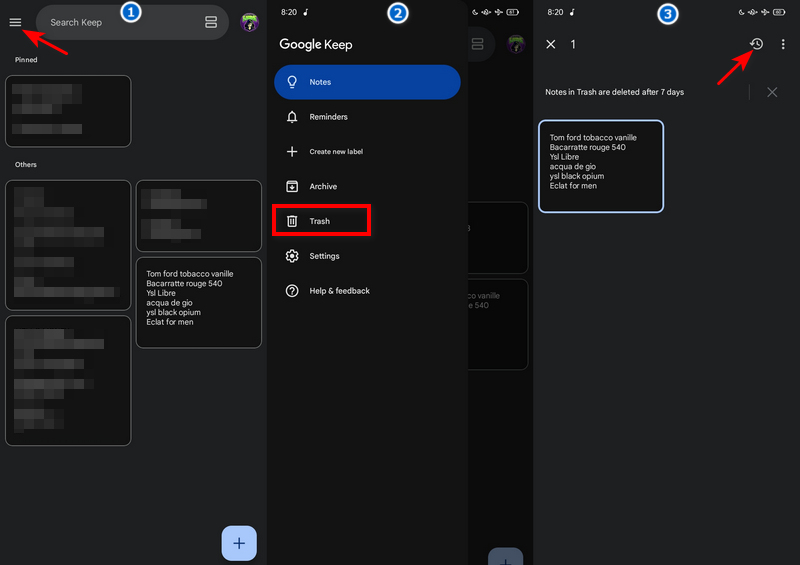Image resolution: width=800 pixels, height=565 pixels.
Task: Open the three-dot overflow menu in Trash
Action: click(x=783, y=44)
